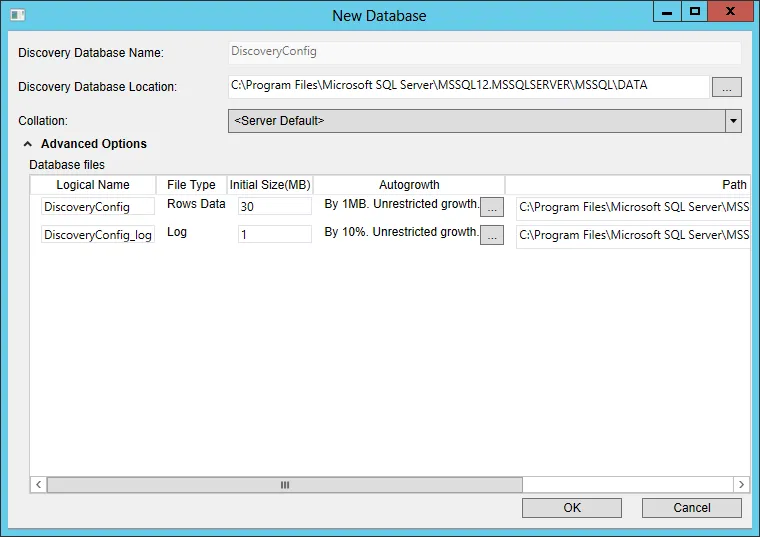The width and height of the screenshot is (760, 537).
Task: Select the Server Default collation combo box
Action: [485, 121]
